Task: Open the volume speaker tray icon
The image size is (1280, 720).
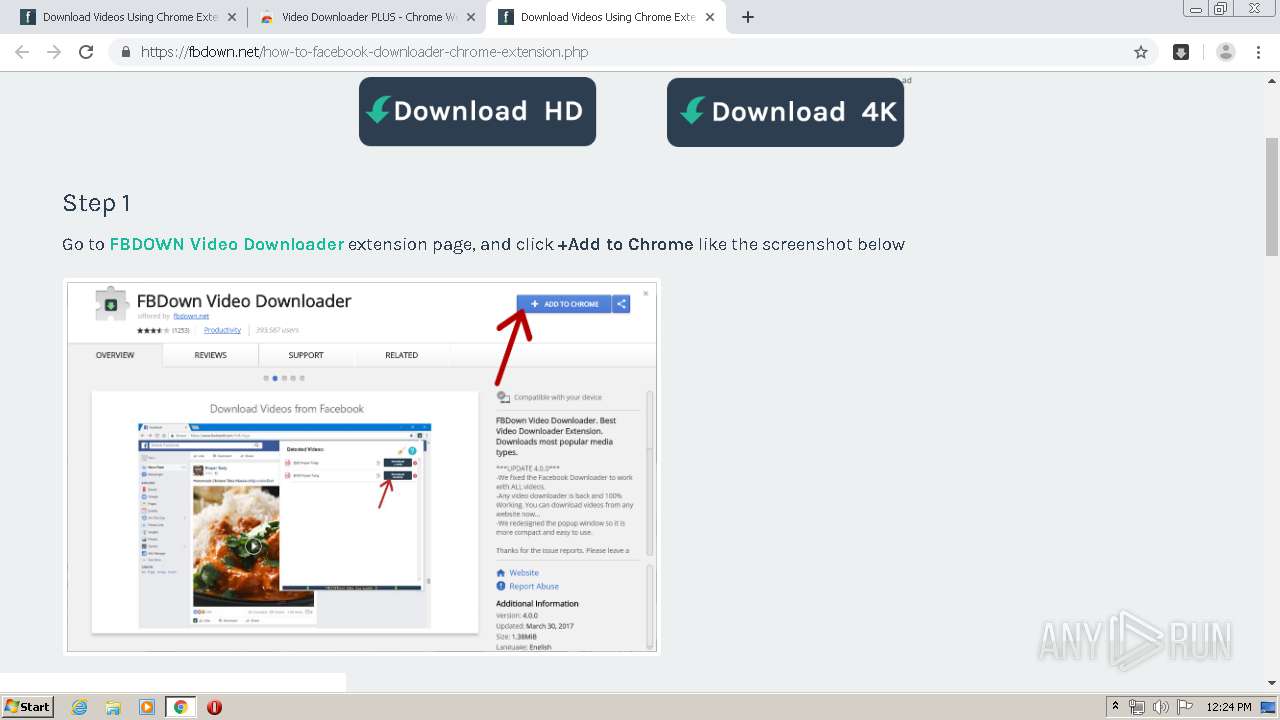Action: click(x=1161, y=707)
